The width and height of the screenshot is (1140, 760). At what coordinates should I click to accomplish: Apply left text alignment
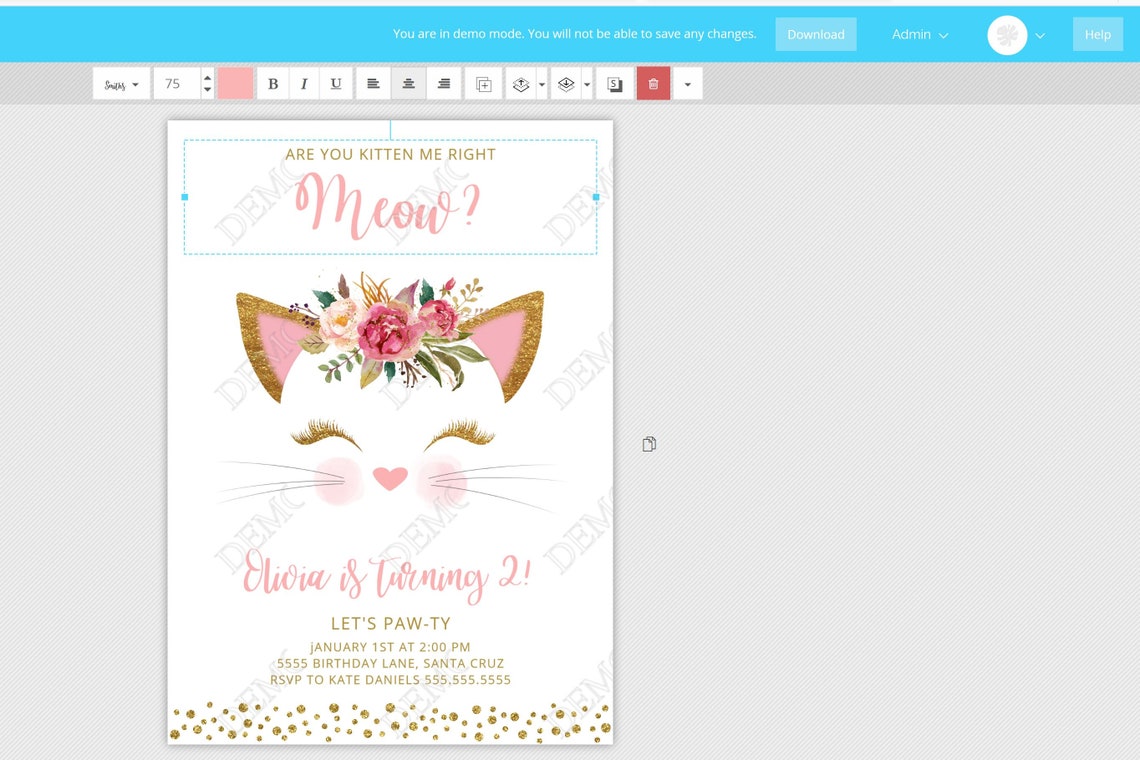click(x=373, y=83)
